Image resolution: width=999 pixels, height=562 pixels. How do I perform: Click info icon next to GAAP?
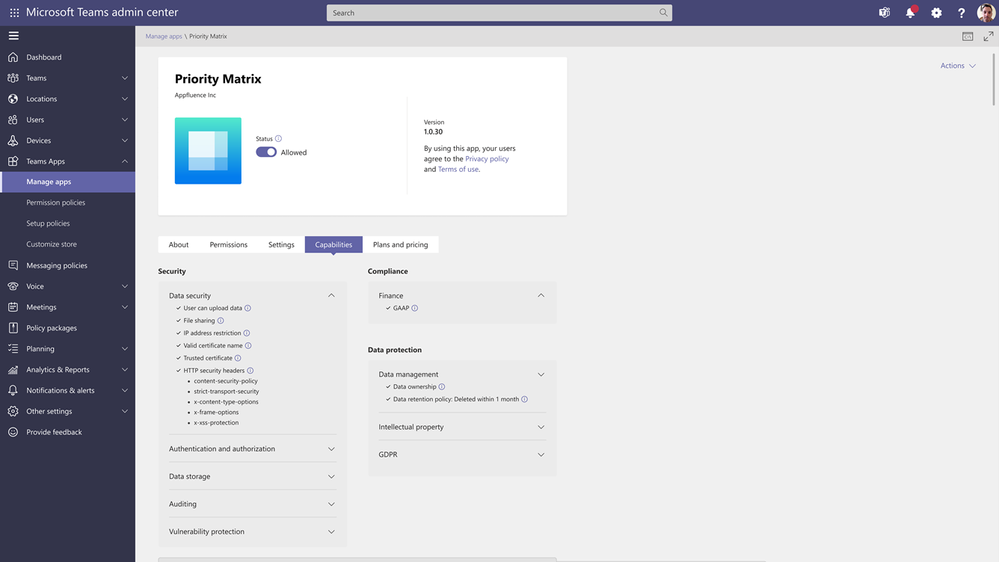coord(415,308)
